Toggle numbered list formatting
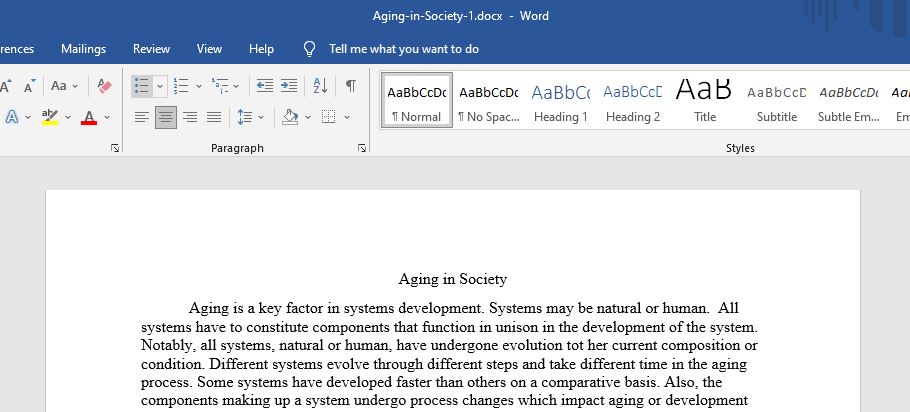The width and height of the screenshot is (910, 412). pyautogui.click(x=180, y=86)
